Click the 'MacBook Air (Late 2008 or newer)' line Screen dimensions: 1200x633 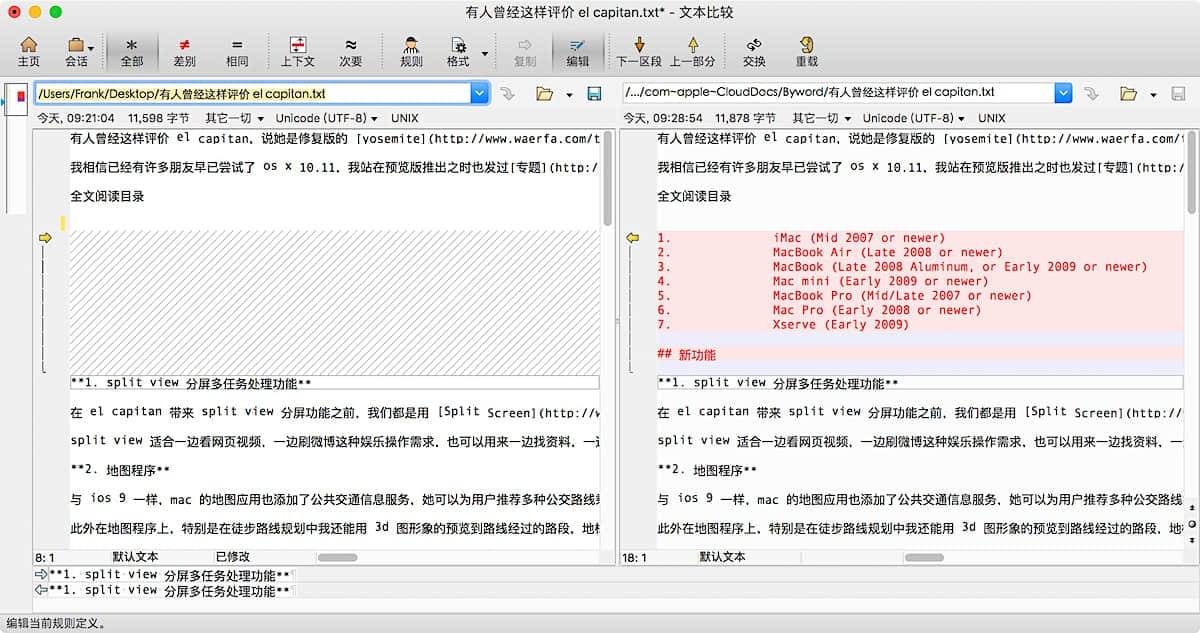(887, 252)
